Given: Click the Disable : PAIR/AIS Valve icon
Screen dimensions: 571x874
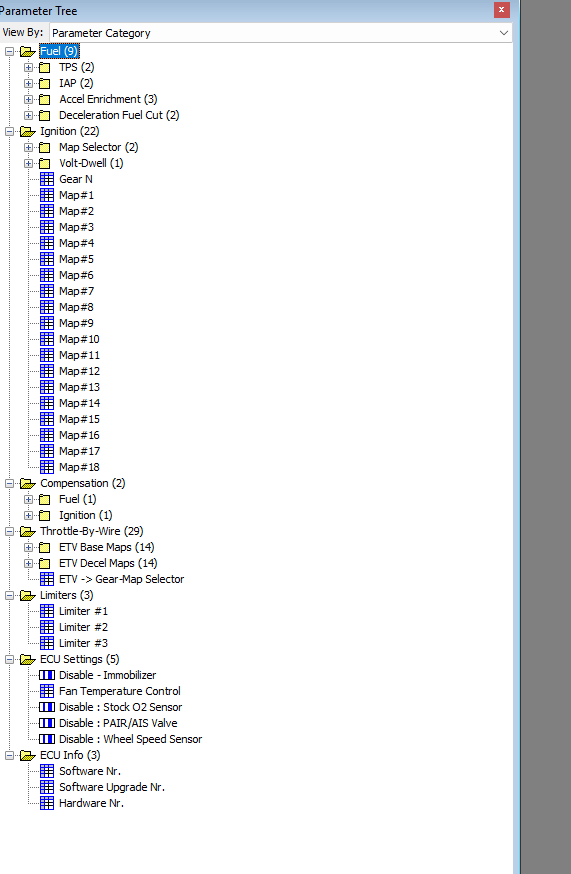Looking at the screenshot, I should (47, 723).
